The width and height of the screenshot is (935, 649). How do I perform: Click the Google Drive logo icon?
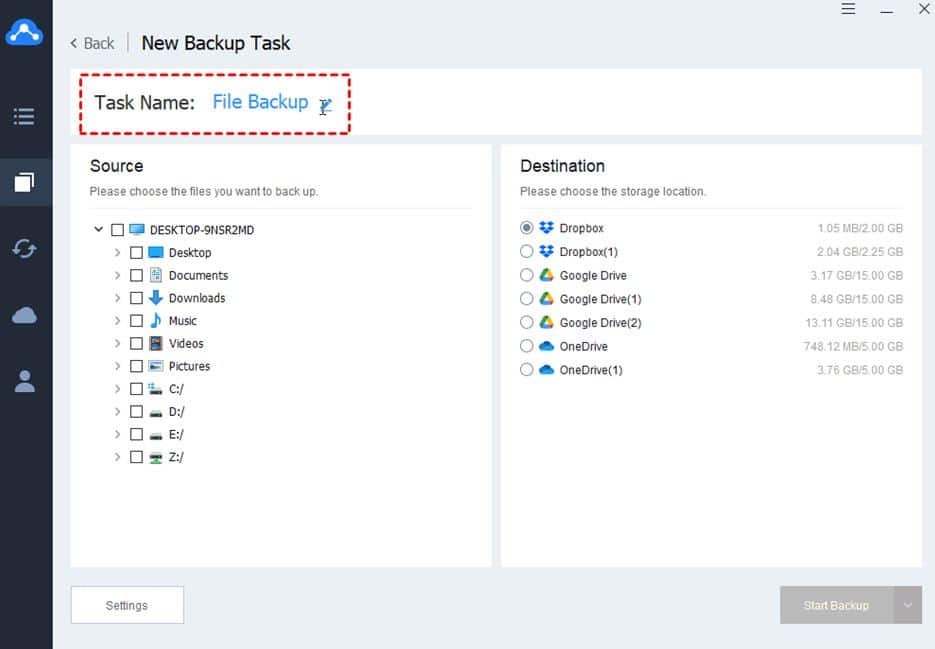546,275
